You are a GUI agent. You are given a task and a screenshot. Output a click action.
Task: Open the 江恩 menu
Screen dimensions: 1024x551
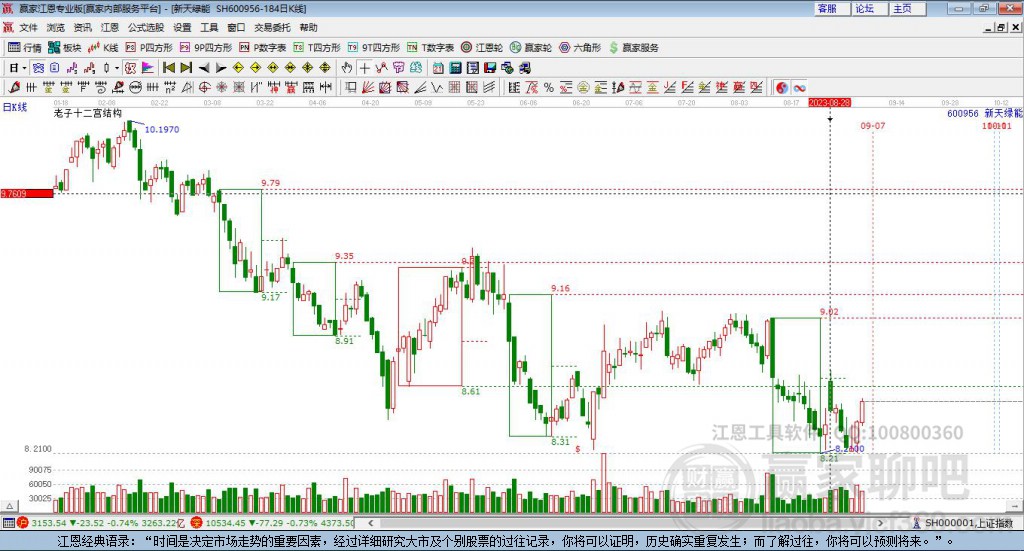click(x=110, y=27)
